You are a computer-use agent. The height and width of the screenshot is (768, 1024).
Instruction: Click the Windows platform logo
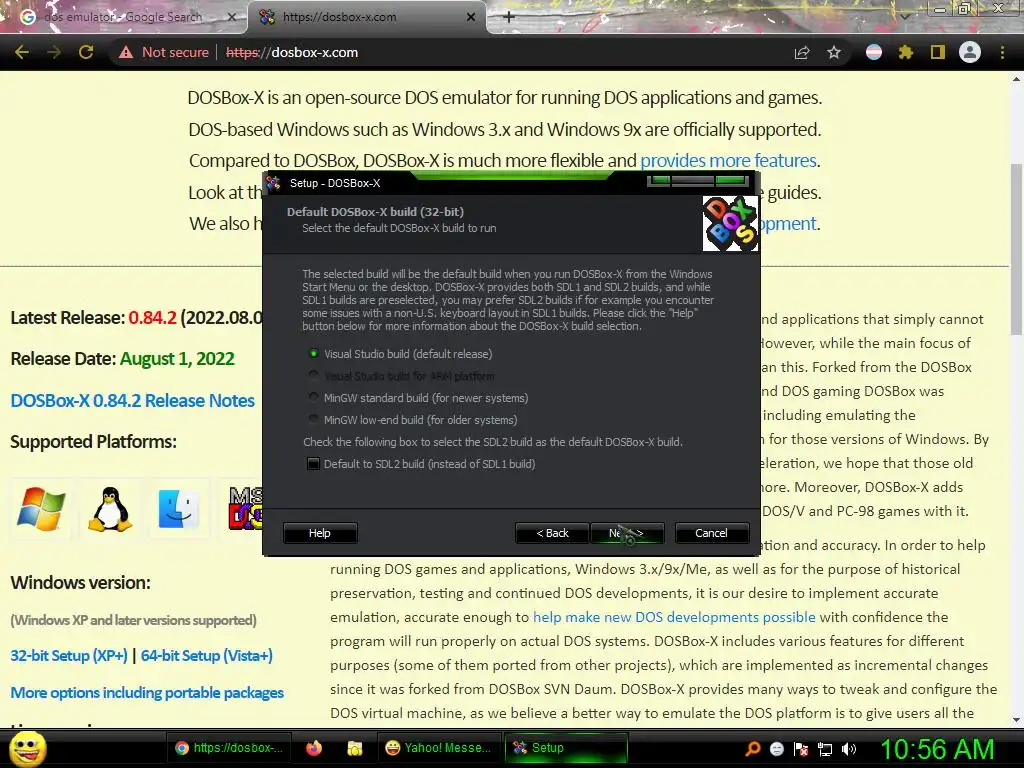pyautogui.click(x=41, y=509)
